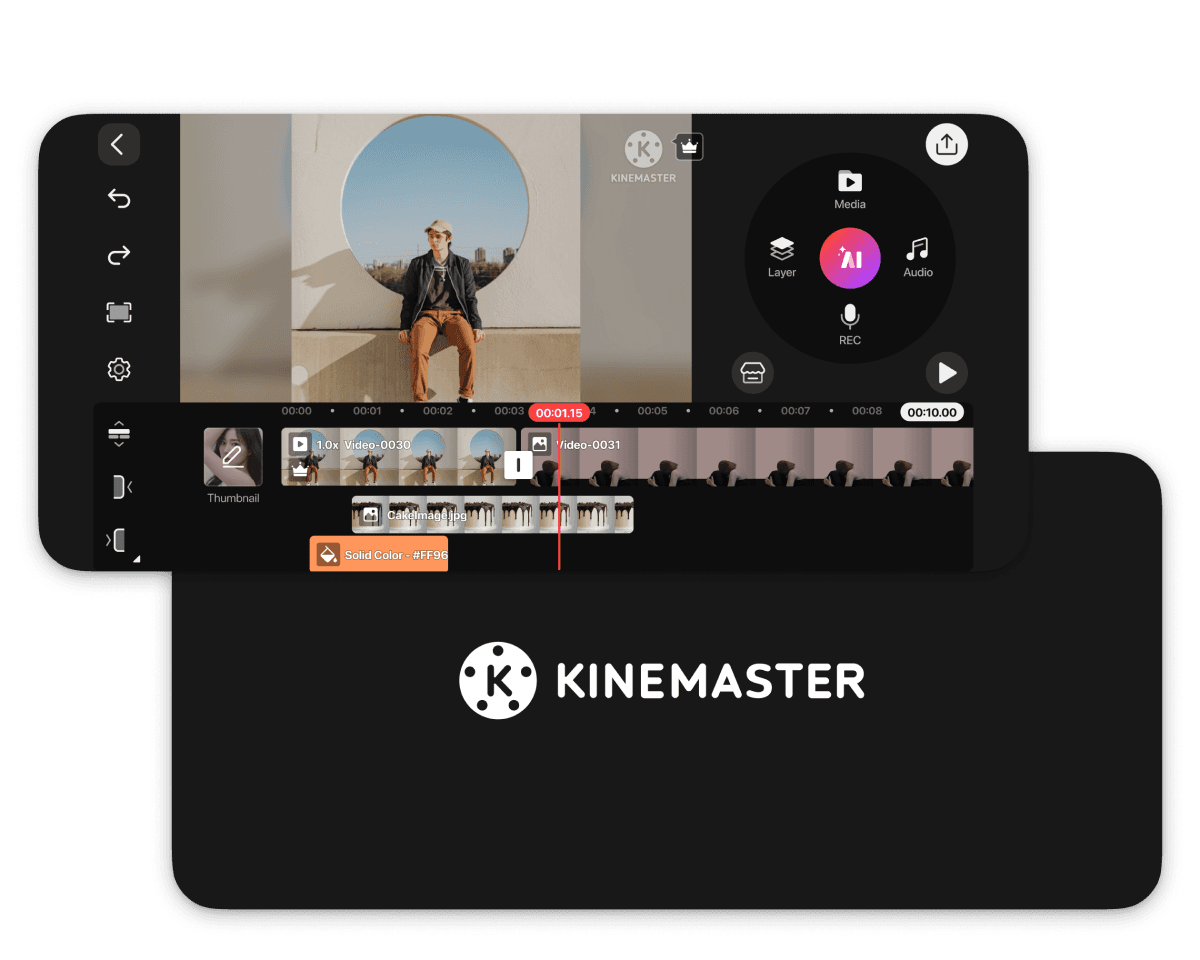Click the crown icon on Video-0030 clip
1200x960 pixels.
coord(299,470)
